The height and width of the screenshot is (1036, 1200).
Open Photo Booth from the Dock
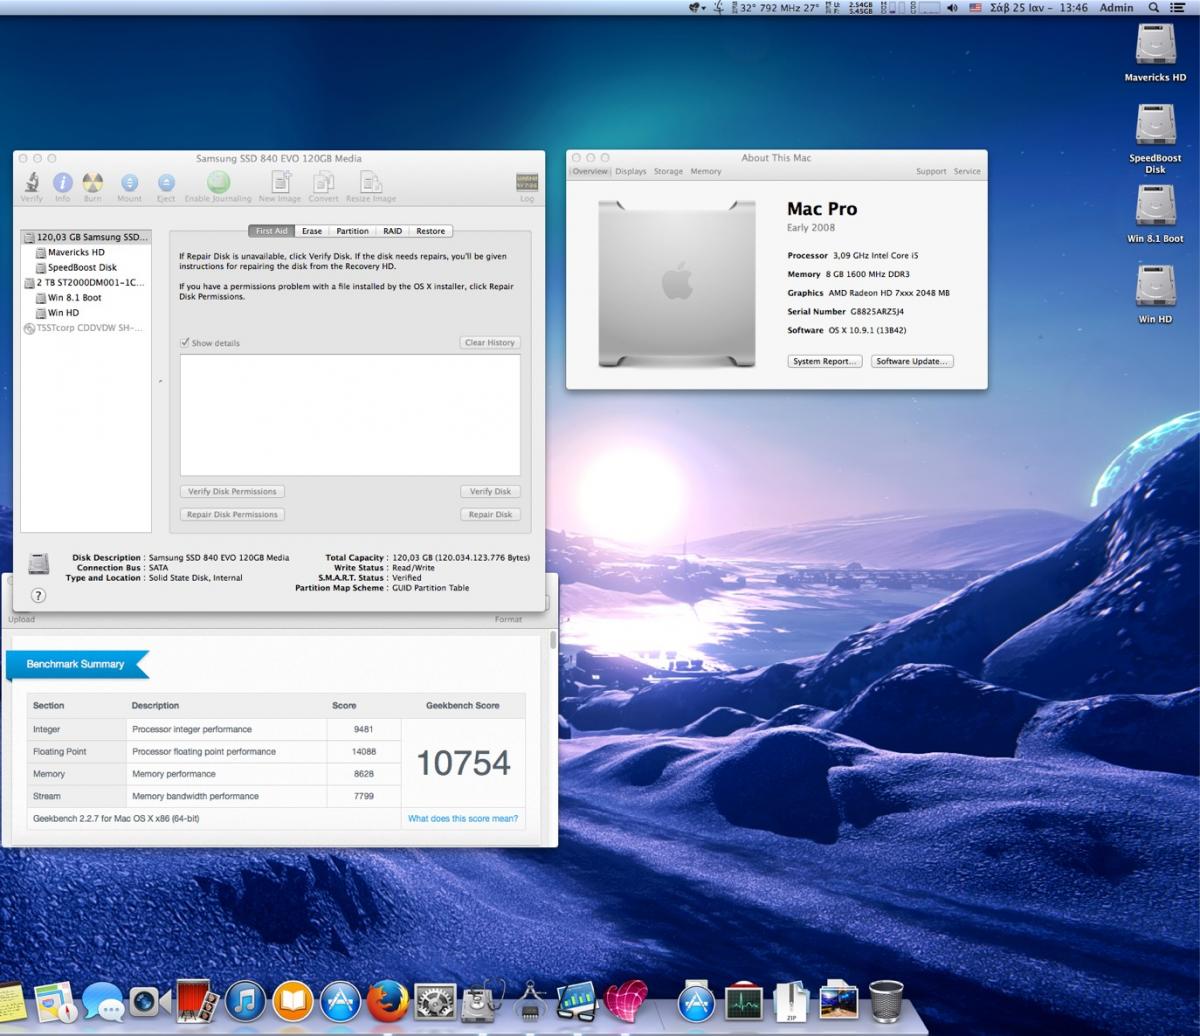197,1001
